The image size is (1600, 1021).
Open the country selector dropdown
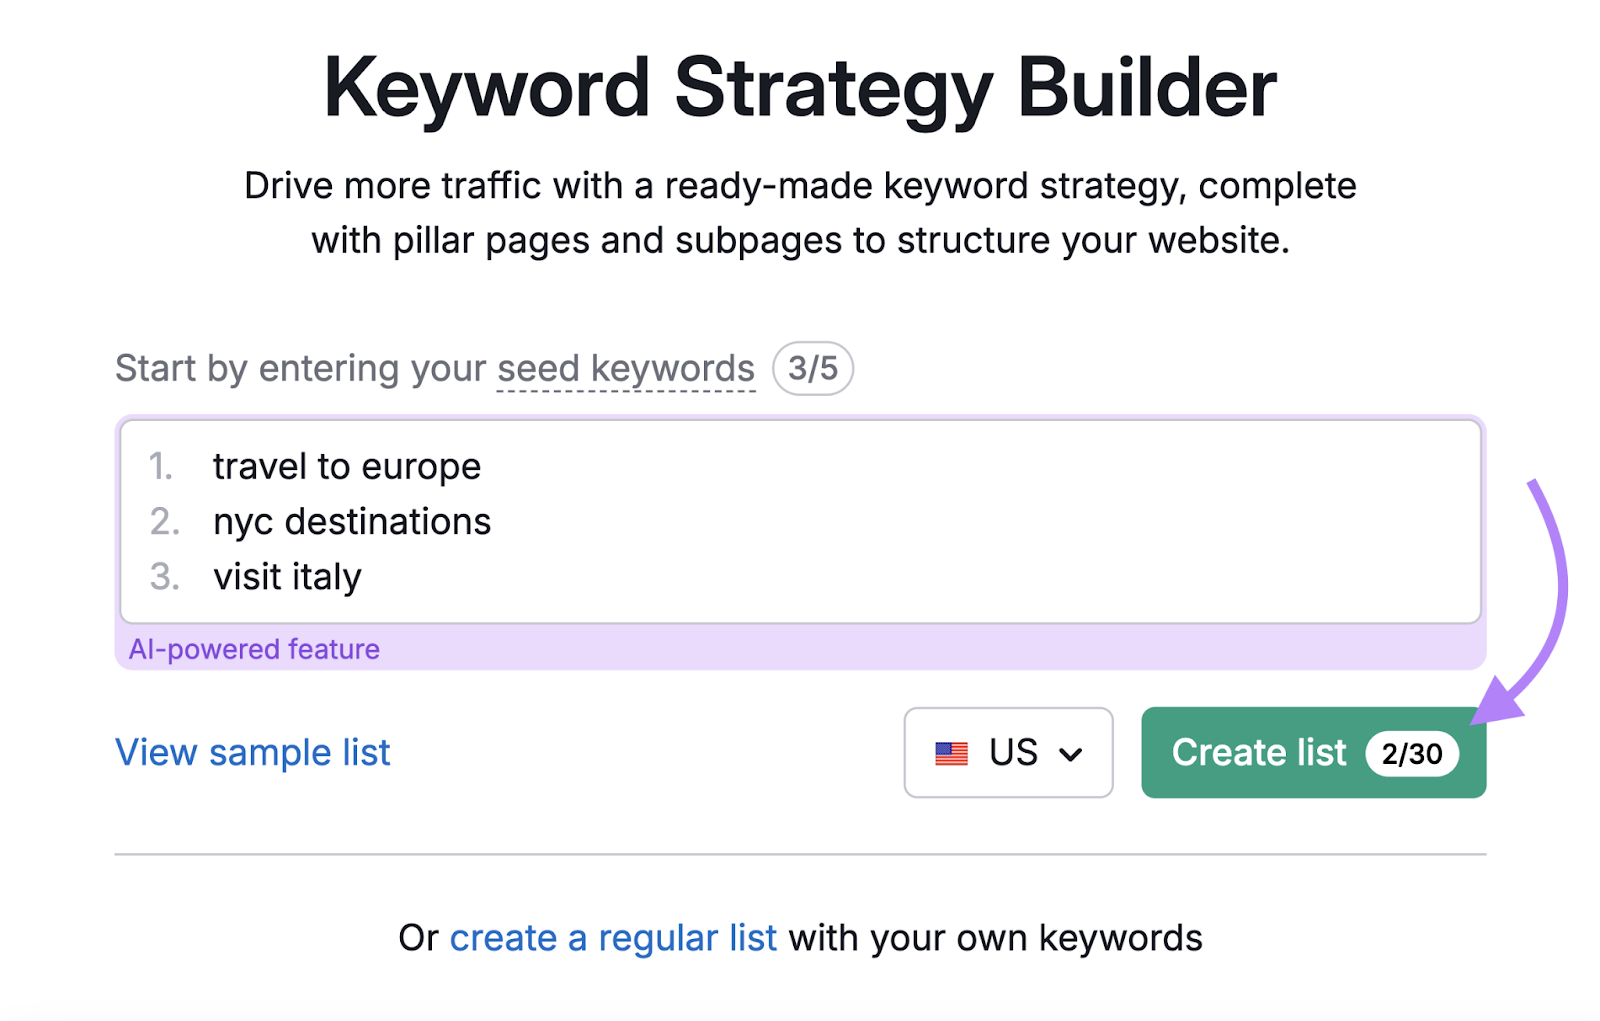tap(1008, 753)
